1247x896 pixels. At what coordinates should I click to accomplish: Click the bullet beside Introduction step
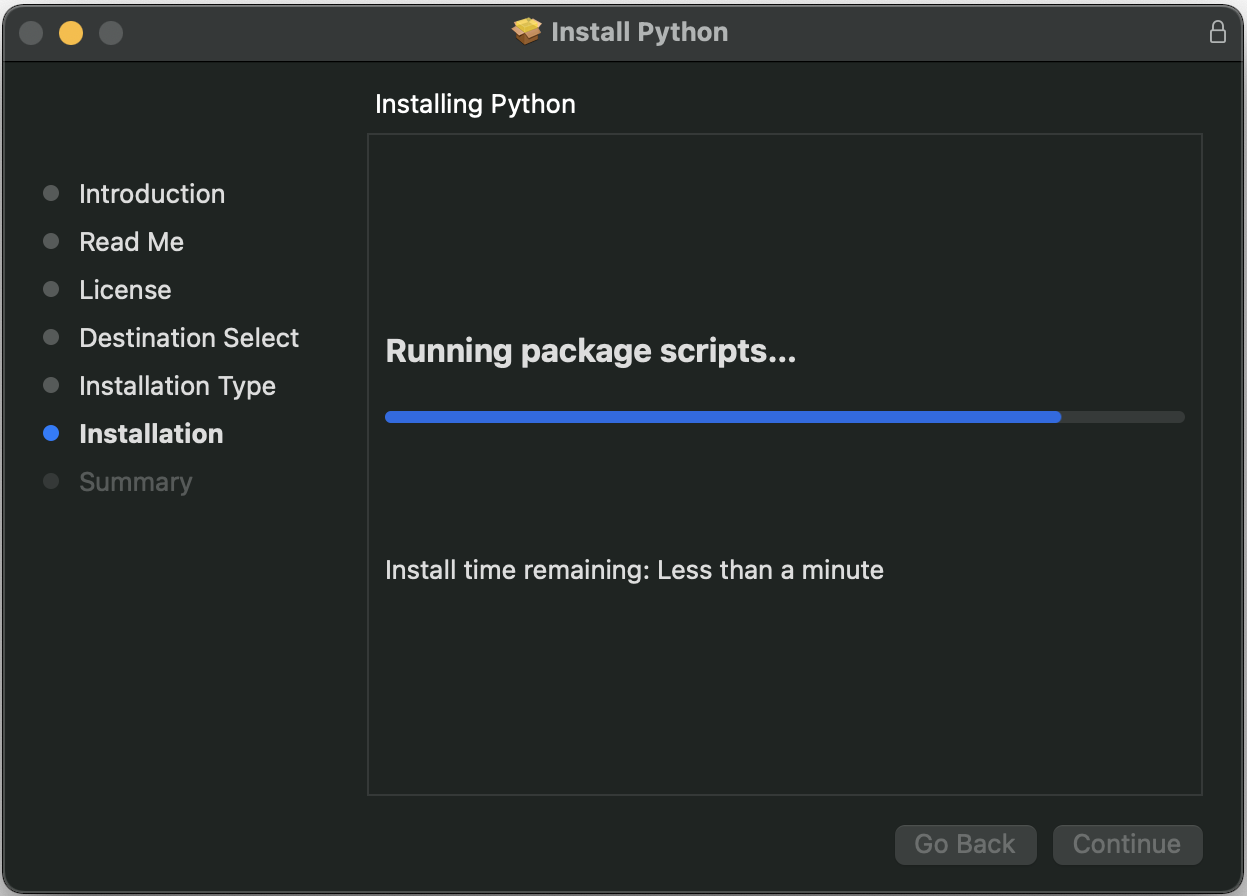[x=51, y=193]
